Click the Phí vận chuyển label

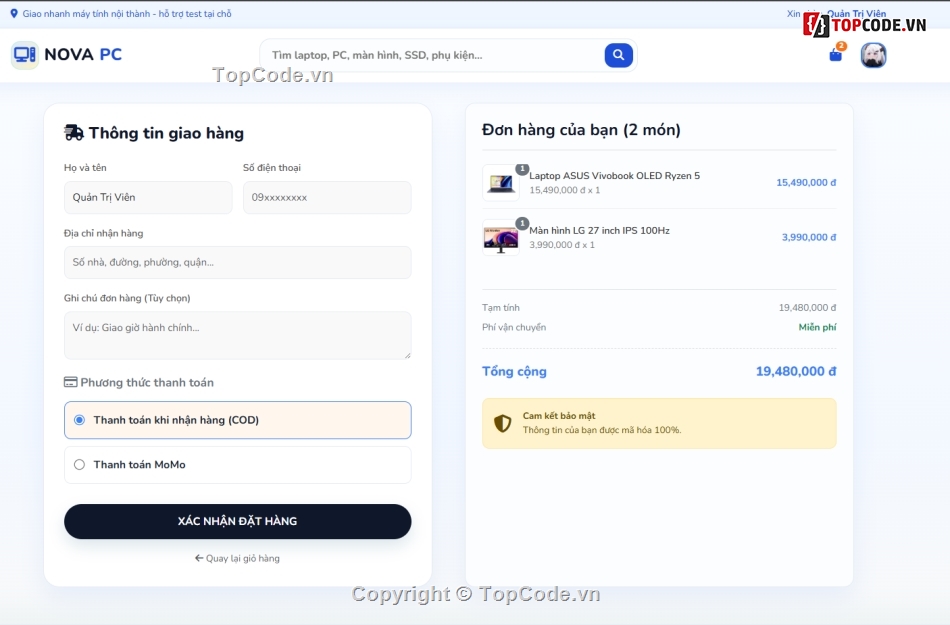(x=514, y=327)
